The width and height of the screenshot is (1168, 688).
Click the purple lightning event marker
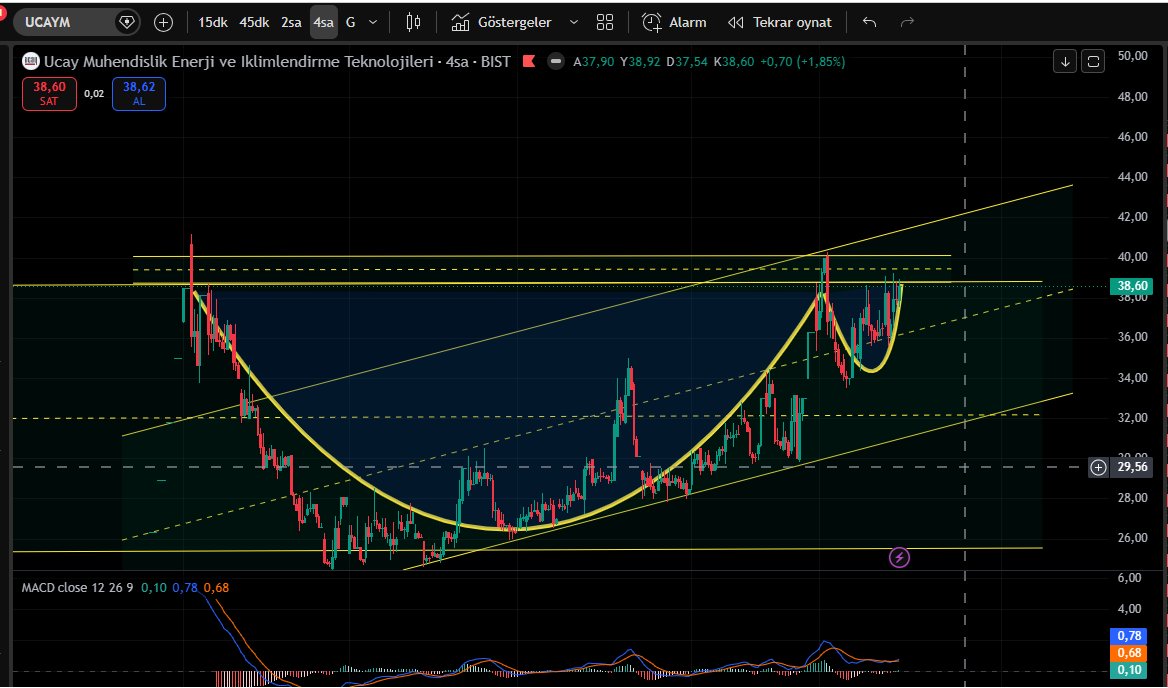899,557
